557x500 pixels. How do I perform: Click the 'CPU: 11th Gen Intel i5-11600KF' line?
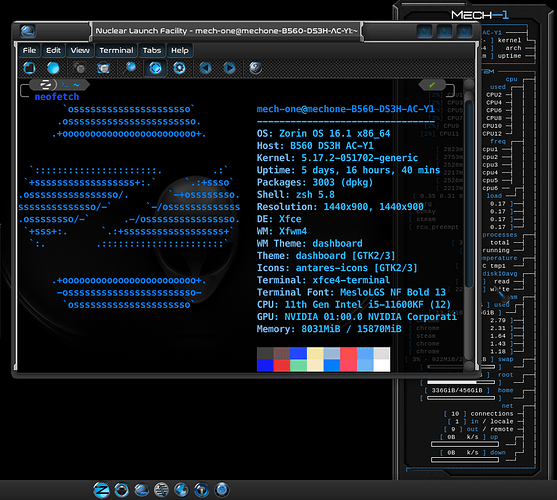point(354,304)
